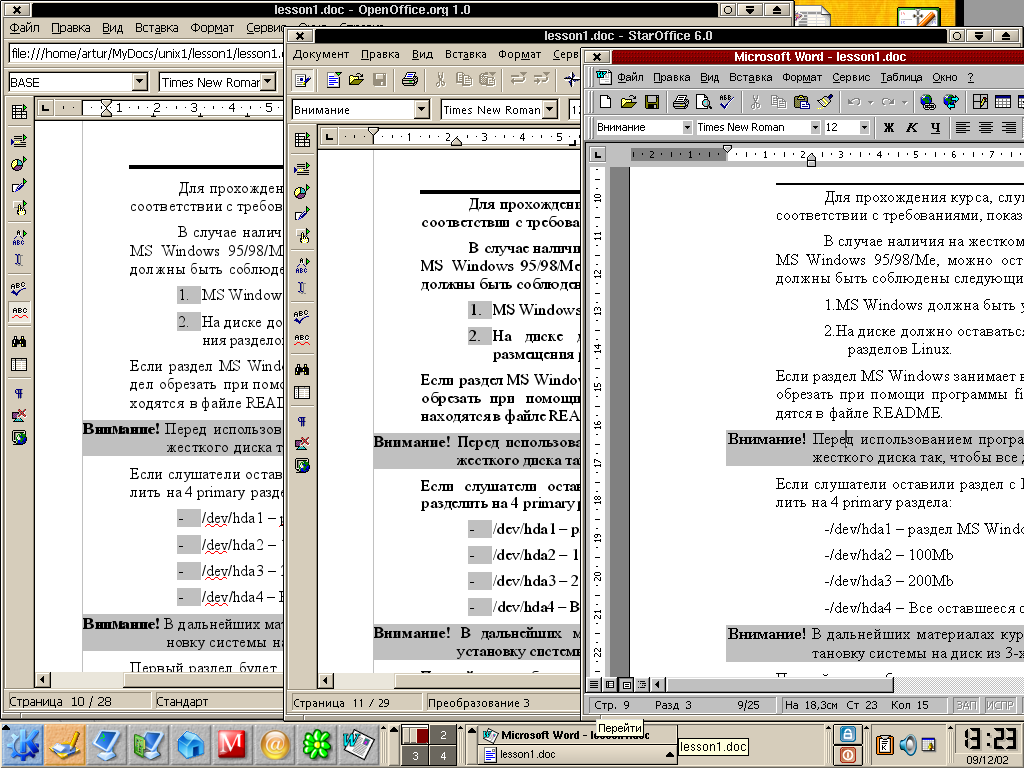
Task: Print the document from Word's toolbar
Action: (680, 102)
